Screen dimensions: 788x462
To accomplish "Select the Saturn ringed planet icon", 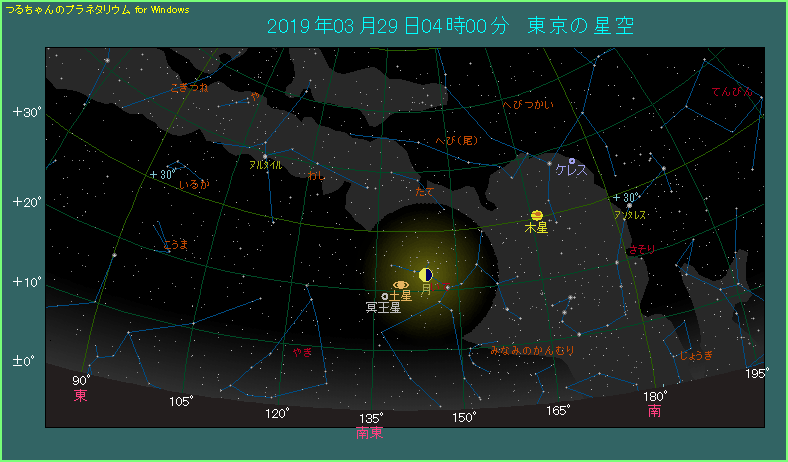I will (400, 285).
